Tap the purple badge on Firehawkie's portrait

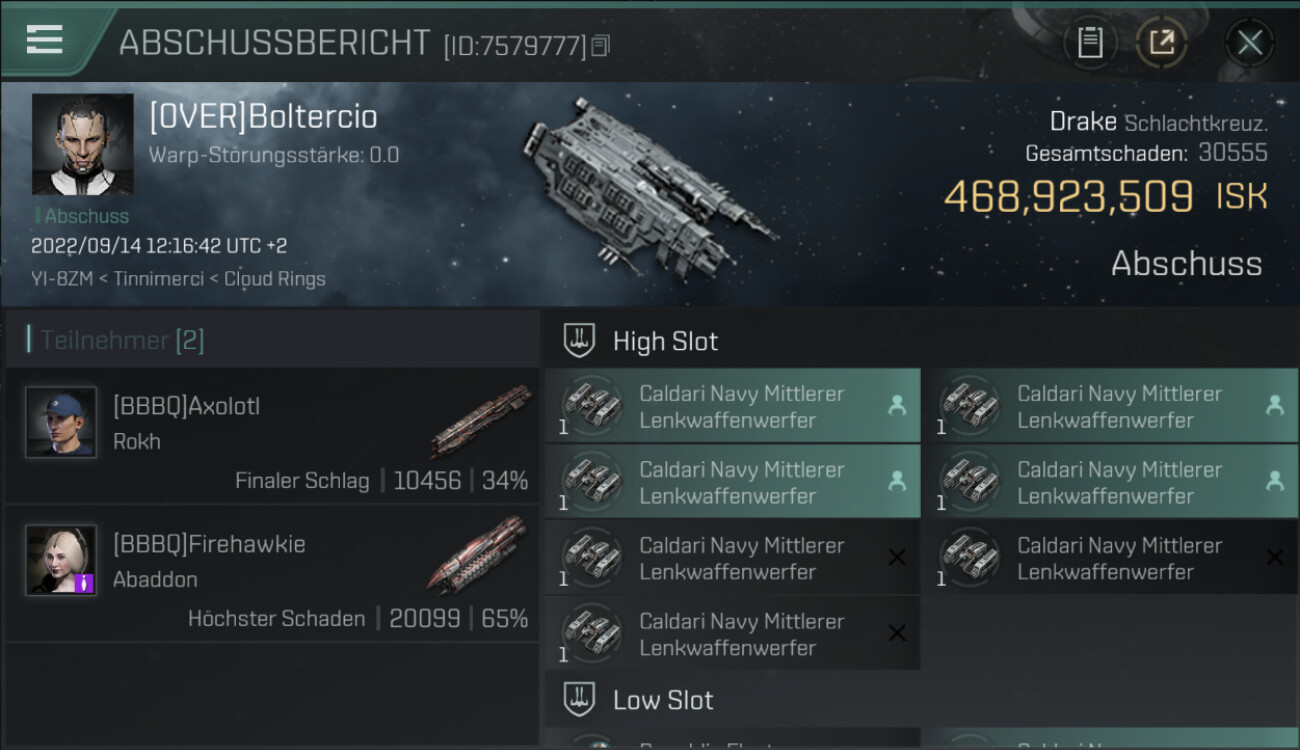point(84,582)
